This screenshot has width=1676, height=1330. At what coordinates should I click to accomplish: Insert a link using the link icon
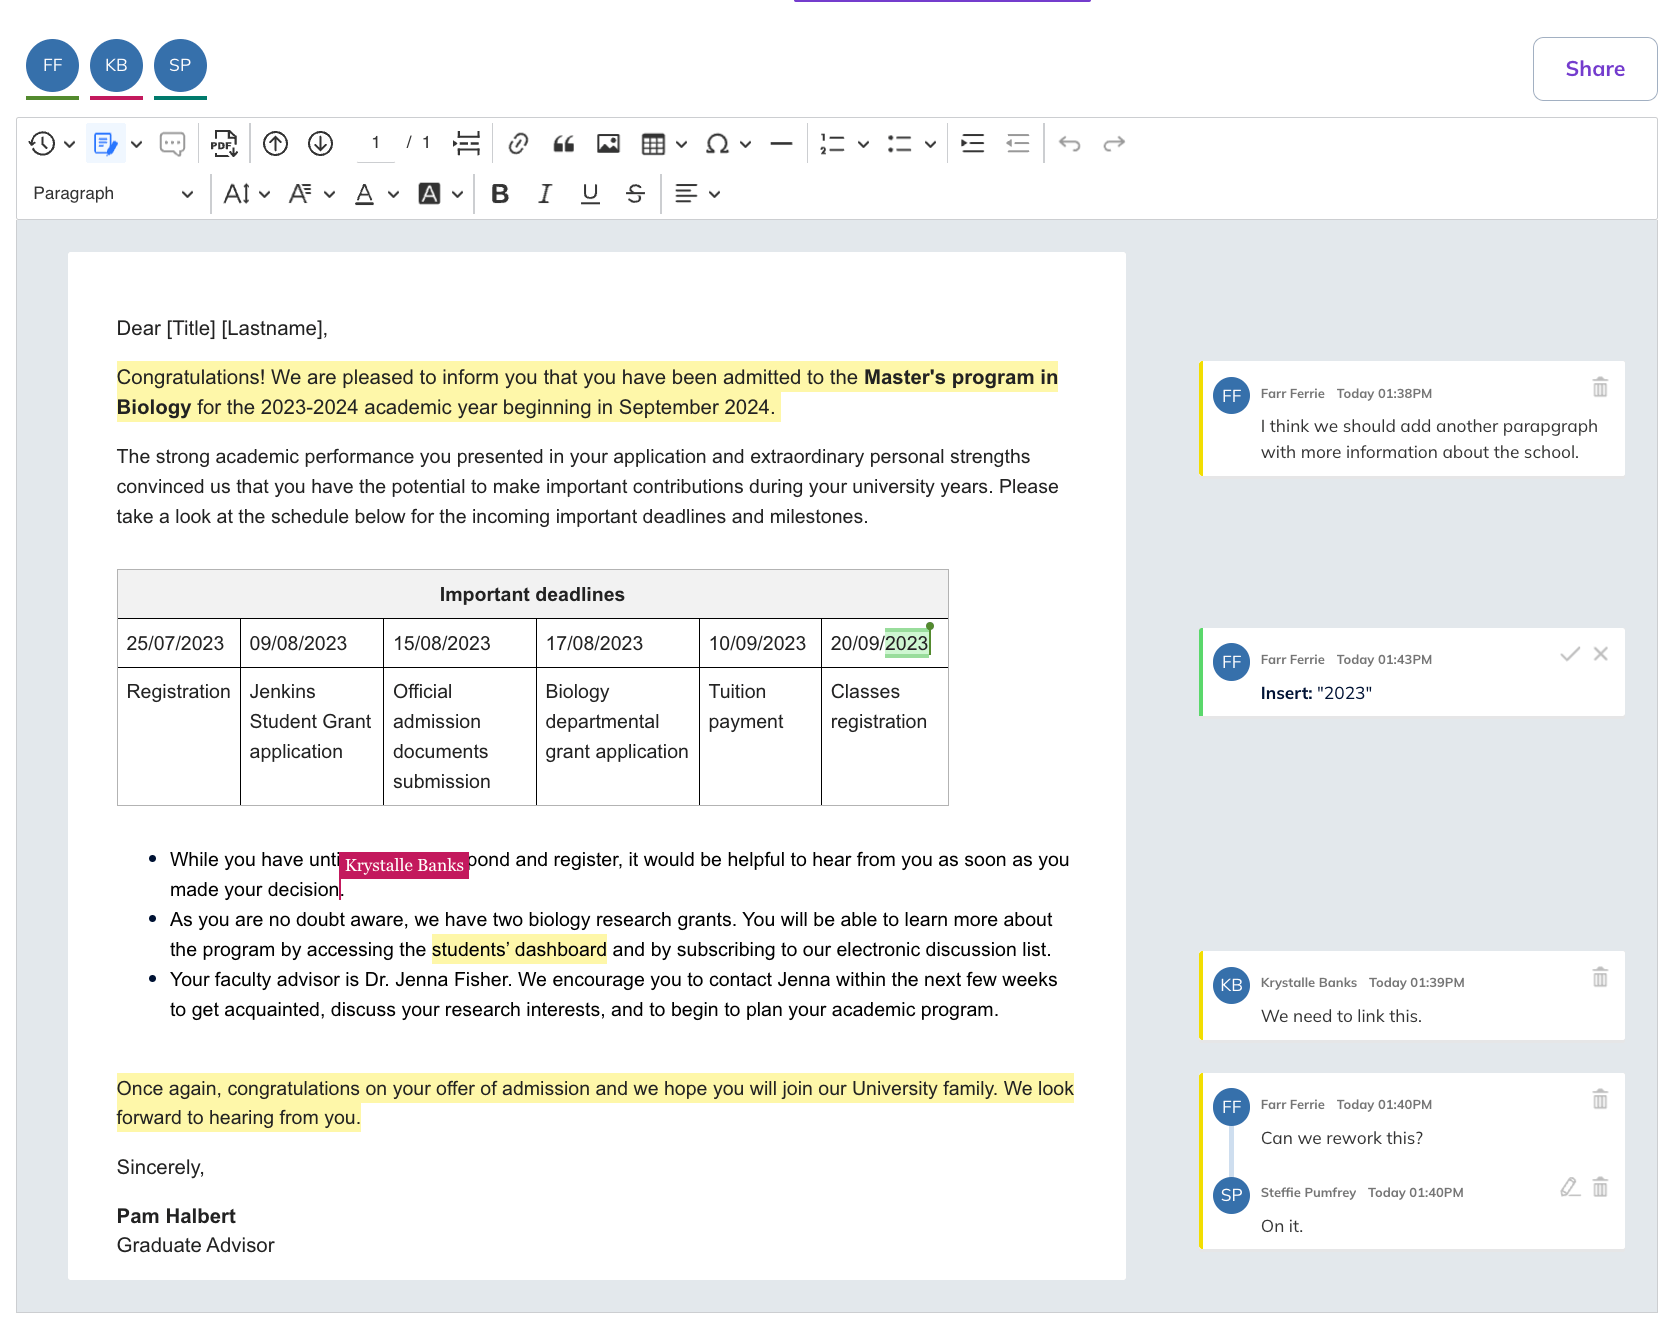(x=518, y=144)
